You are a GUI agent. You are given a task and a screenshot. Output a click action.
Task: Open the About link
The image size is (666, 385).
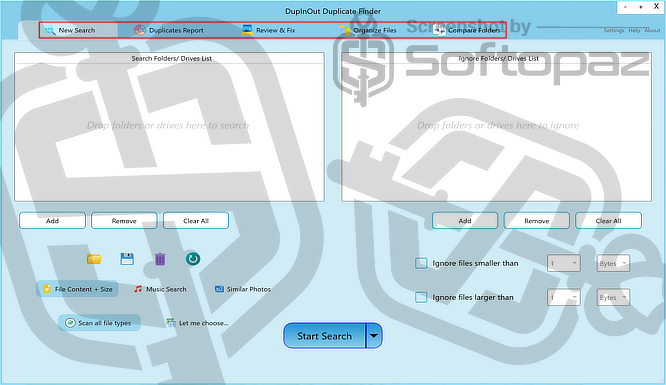coord(652,31)
